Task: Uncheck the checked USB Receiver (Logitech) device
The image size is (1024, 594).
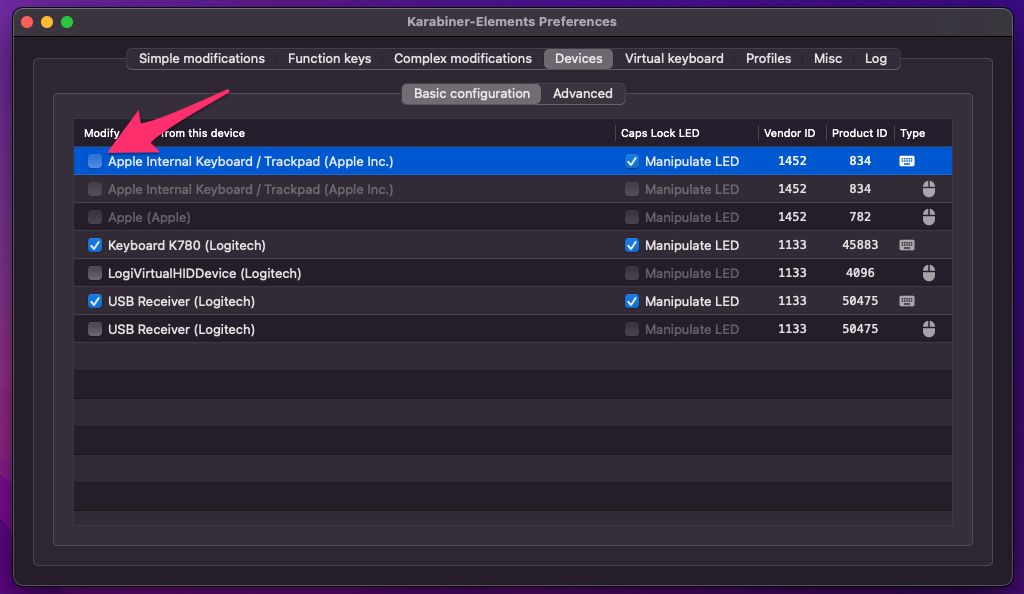Action: pyautogui.click(x=95, y=301)
